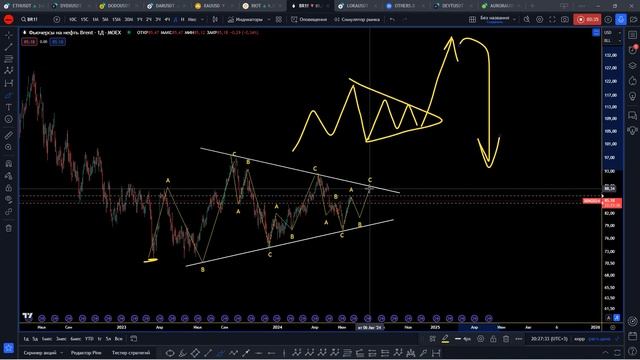Remove all drawings with trash icon in left toolbar
The image size is (640, 360).
(x=9, y=228)
